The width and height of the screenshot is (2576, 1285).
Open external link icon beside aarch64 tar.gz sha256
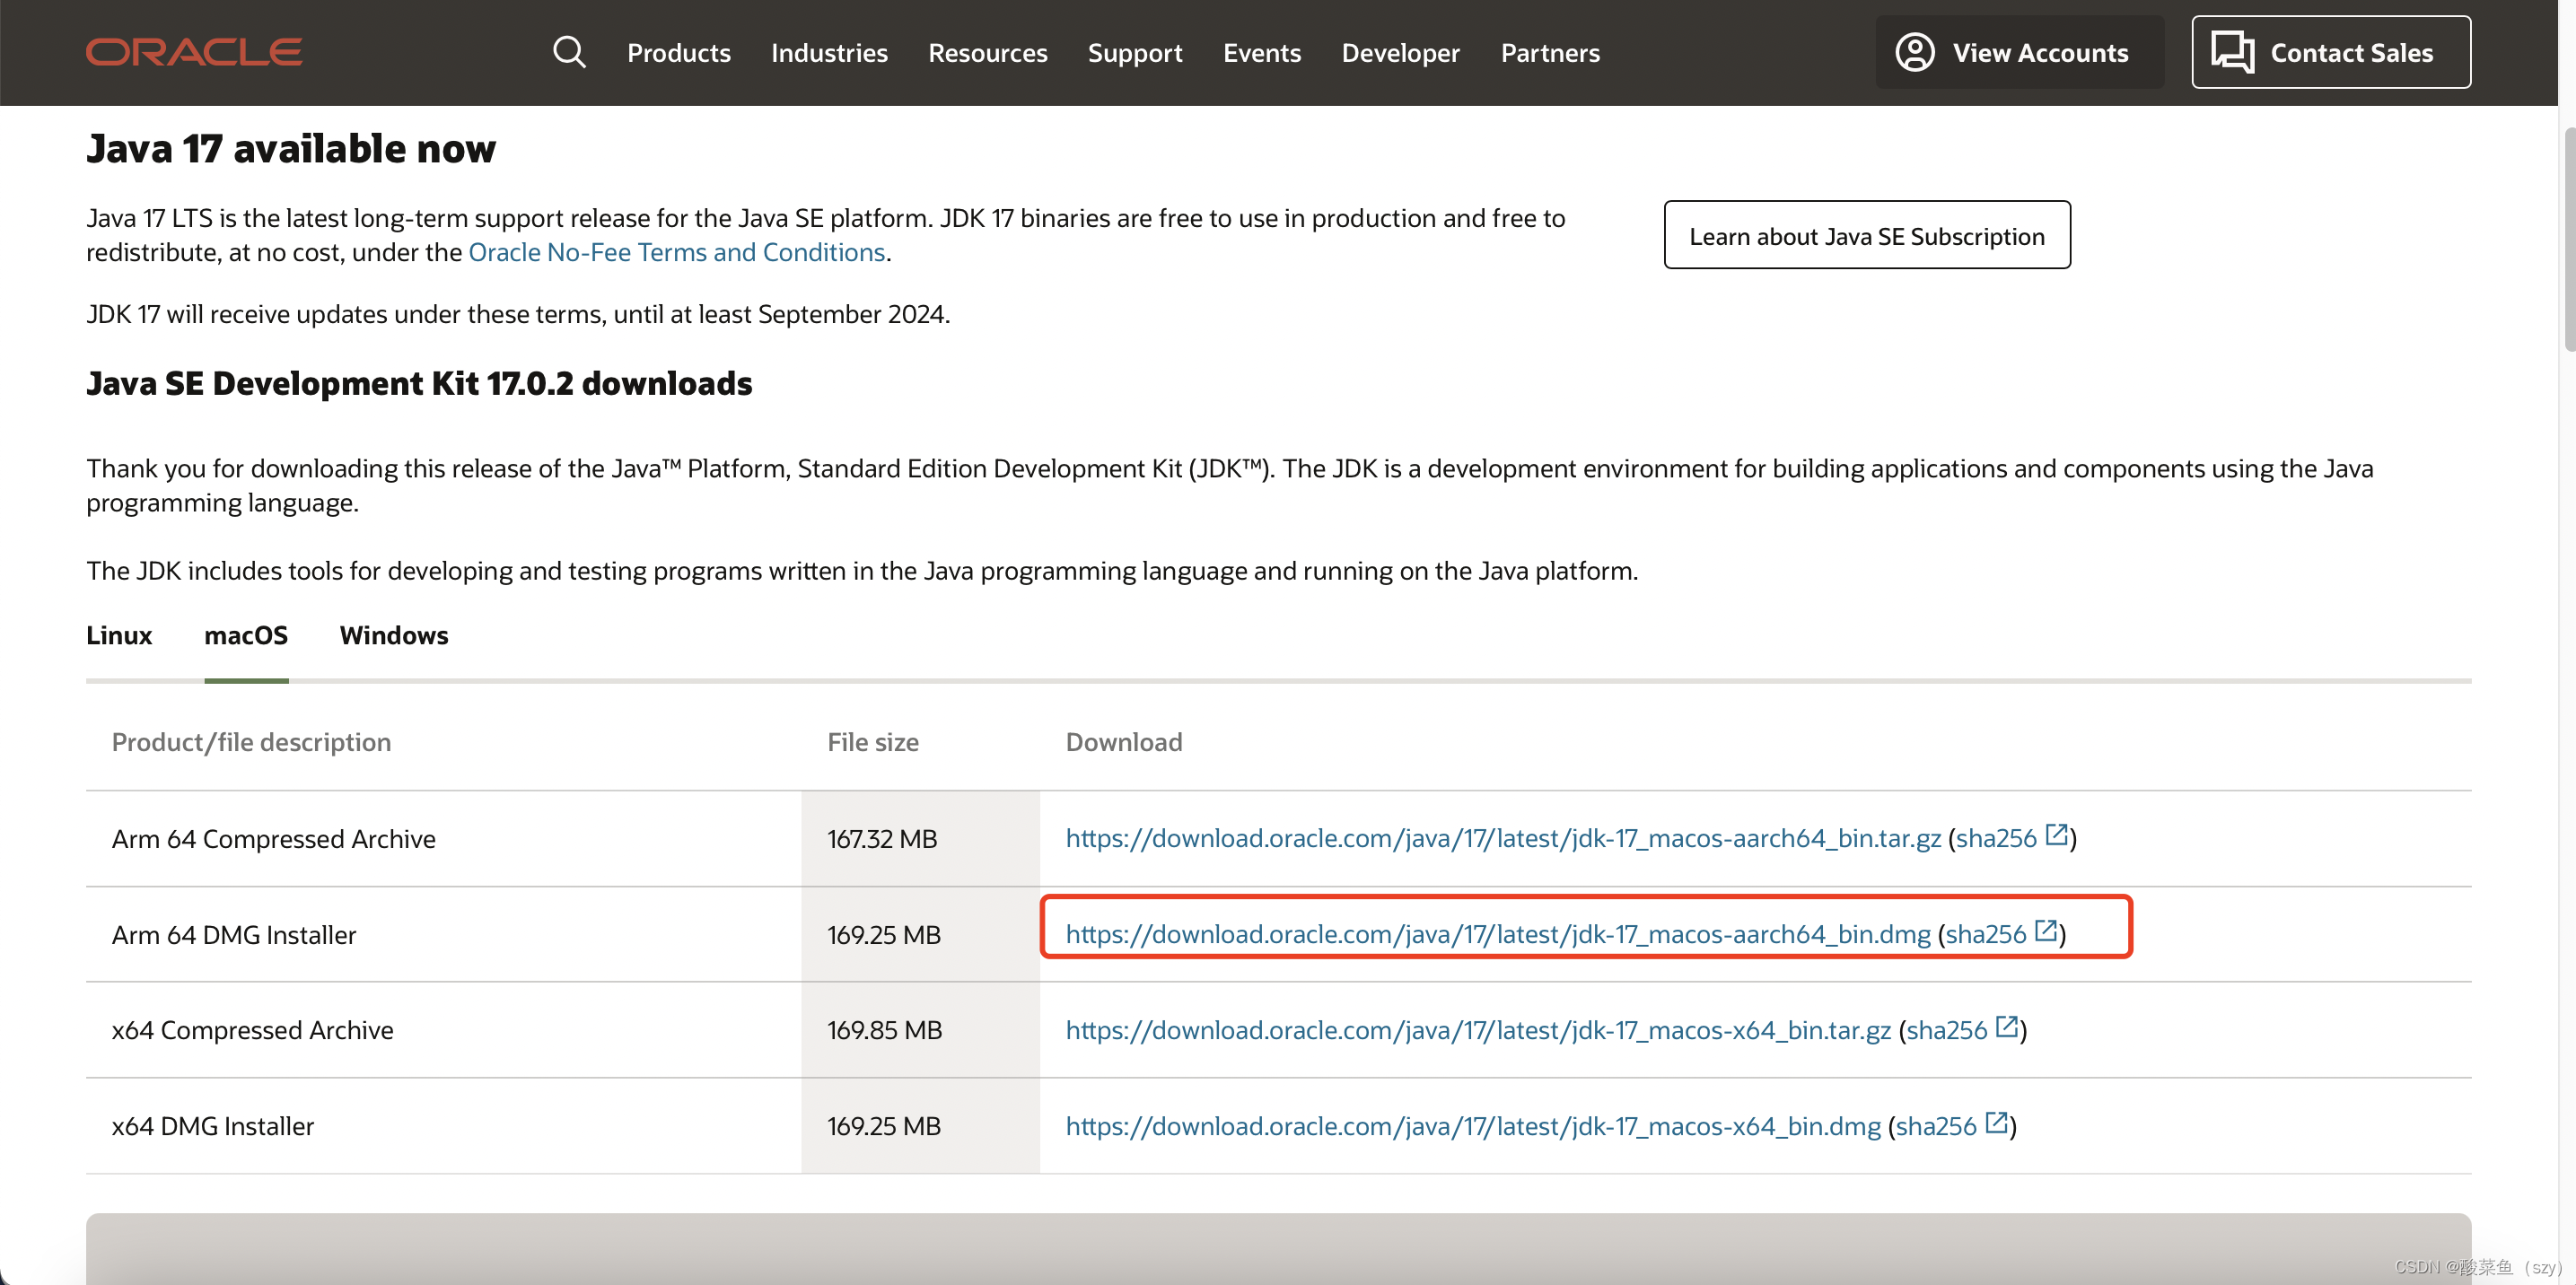coord(2056,835)
